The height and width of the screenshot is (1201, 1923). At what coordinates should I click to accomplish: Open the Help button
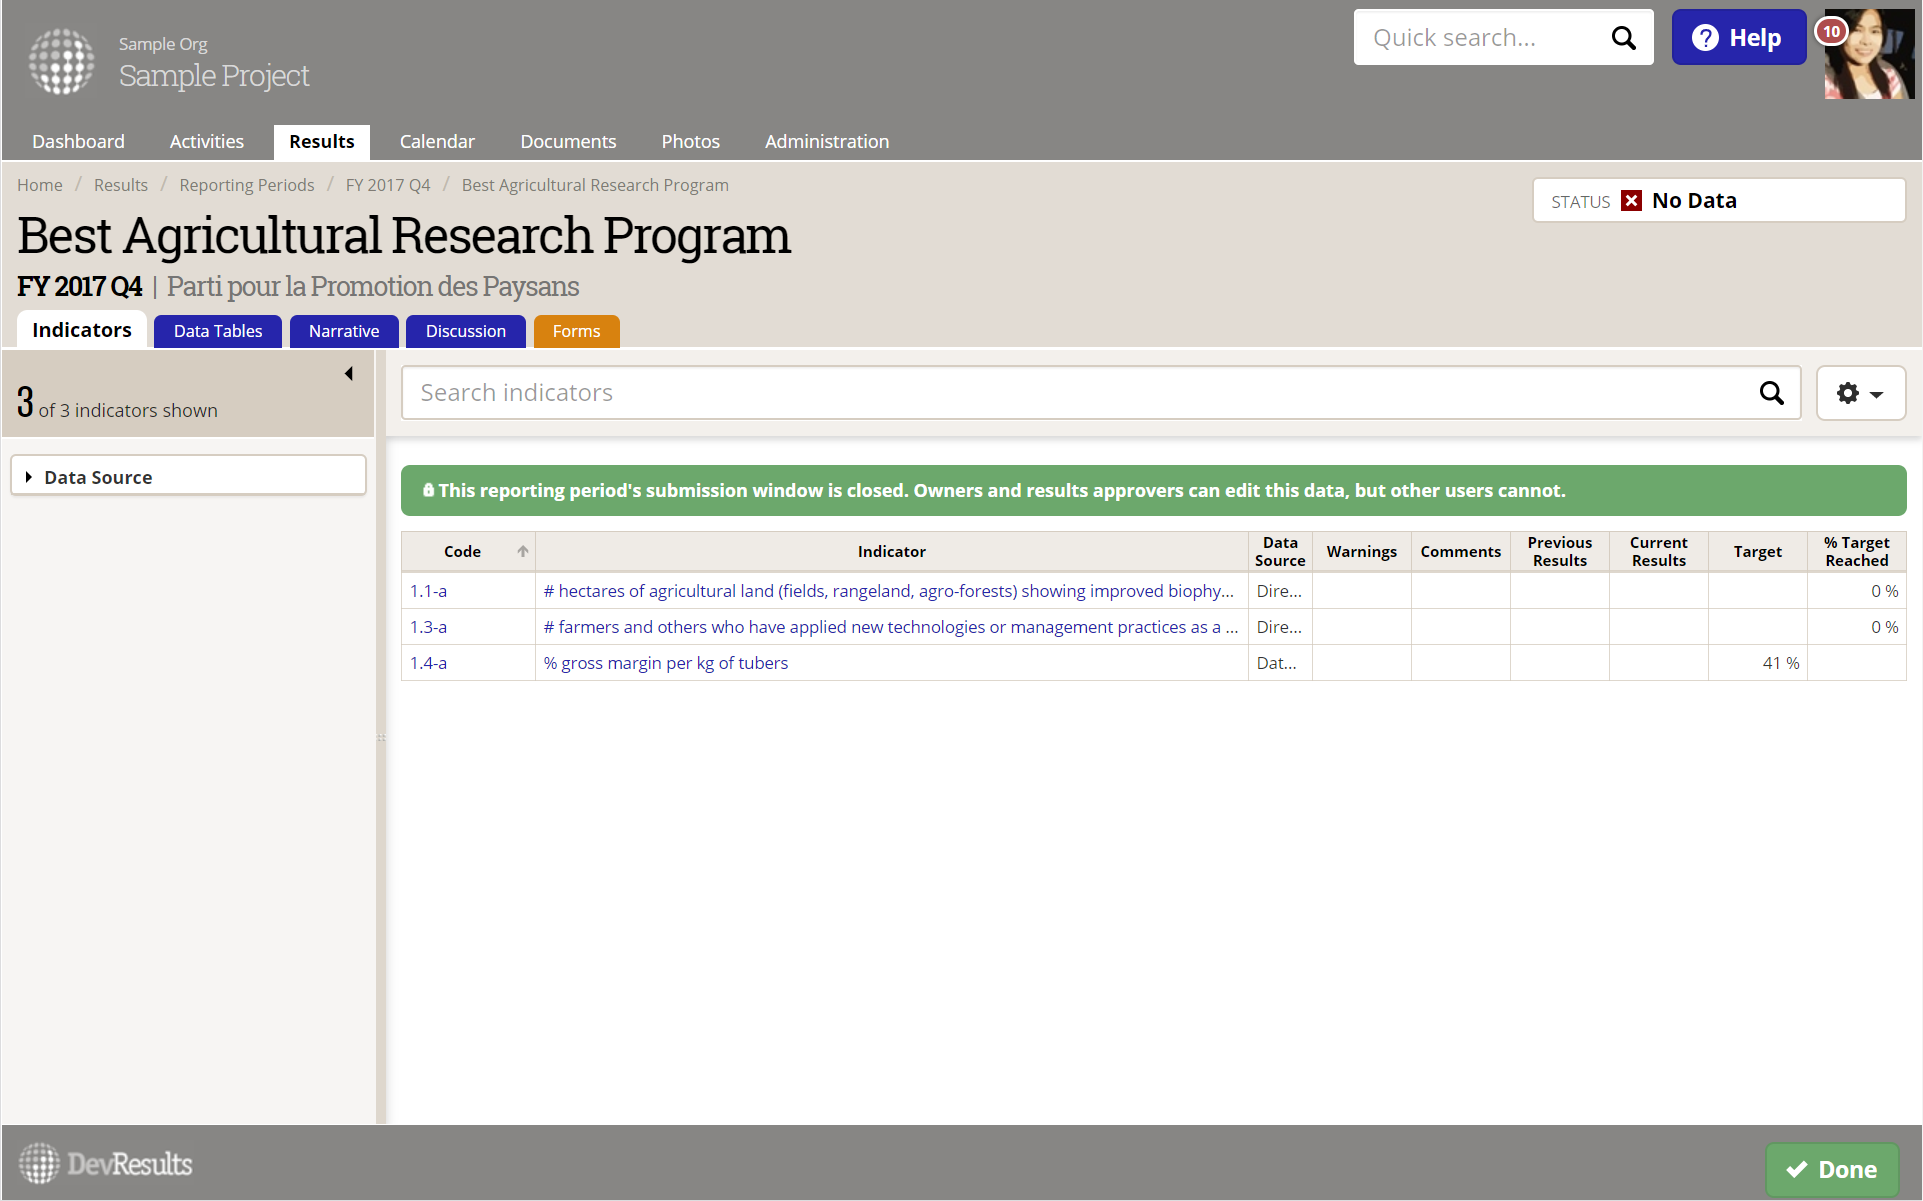pyautogui.click(x=1738, y=38)
